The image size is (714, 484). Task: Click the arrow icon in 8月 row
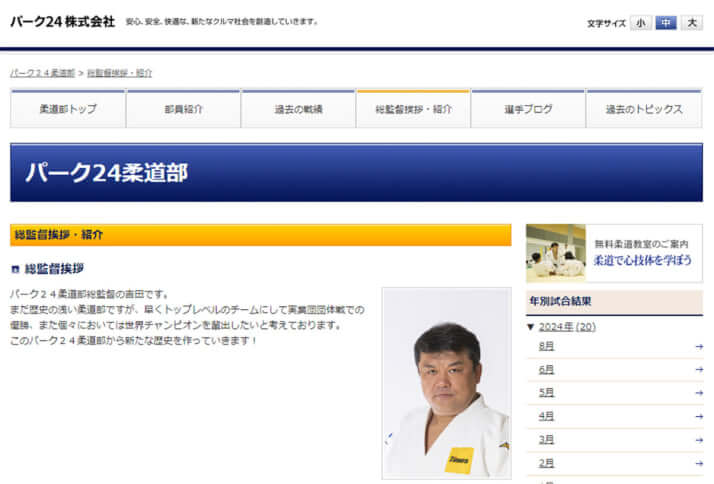click(699, 346)
